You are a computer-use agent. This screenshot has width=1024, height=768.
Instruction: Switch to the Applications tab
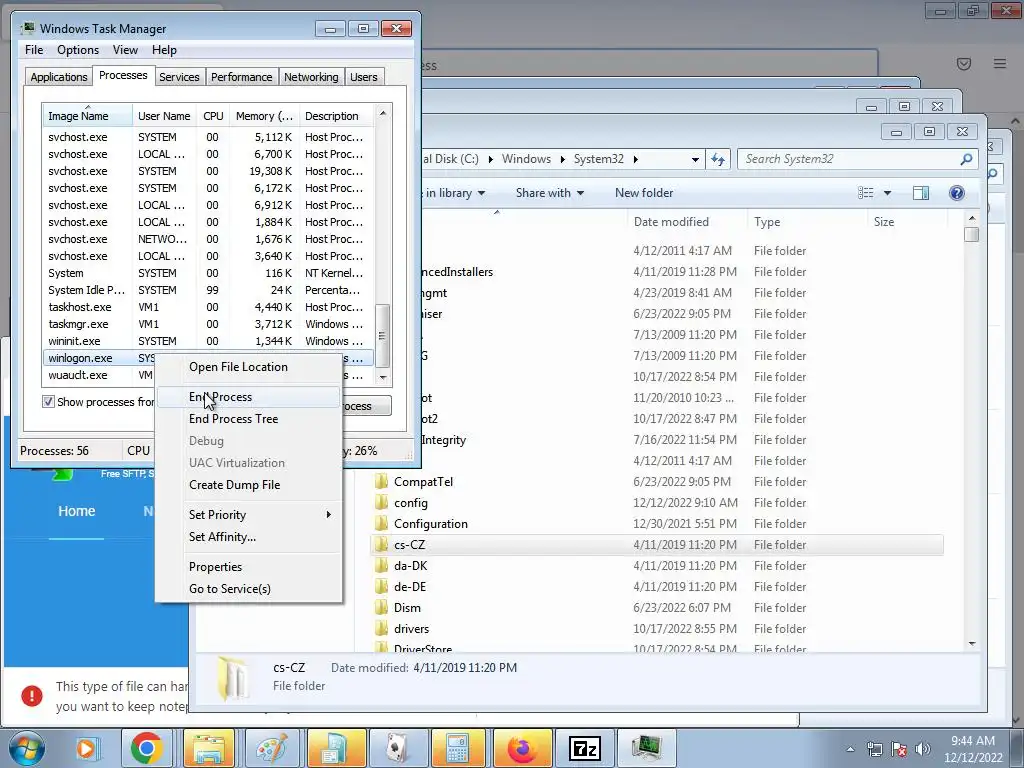(x=59, y=77)
